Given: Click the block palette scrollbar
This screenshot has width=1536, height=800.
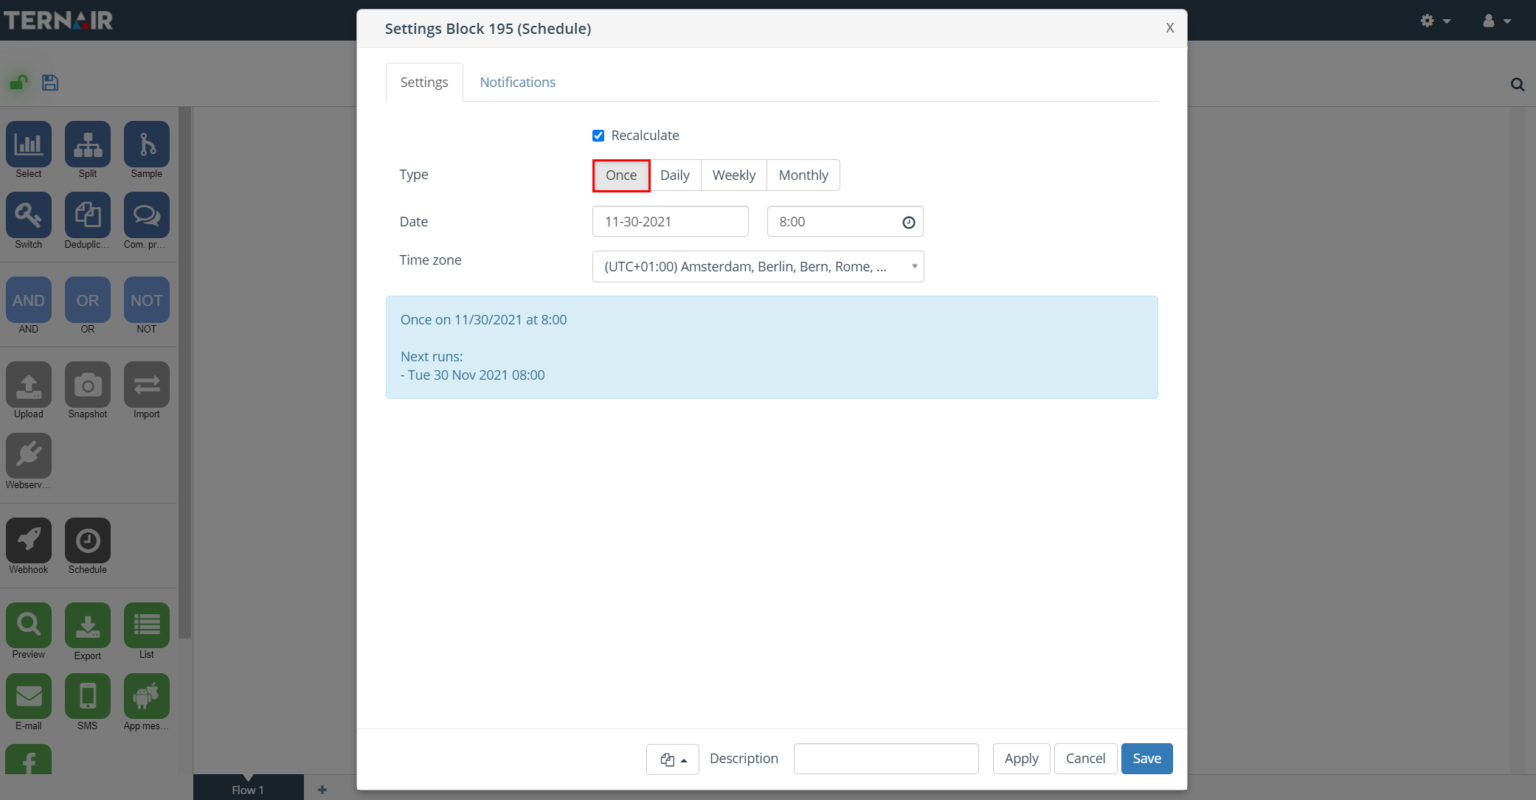Looking at the screenshot, I should click(x=184, y=372).
